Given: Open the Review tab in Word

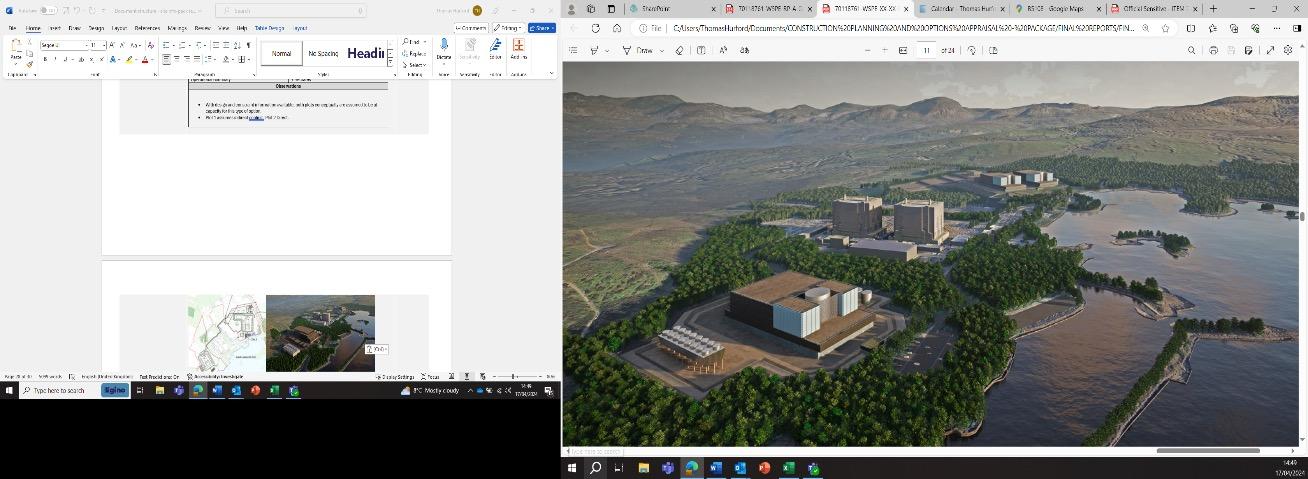Looking at the screenshot, I should (x=203, y=28).
